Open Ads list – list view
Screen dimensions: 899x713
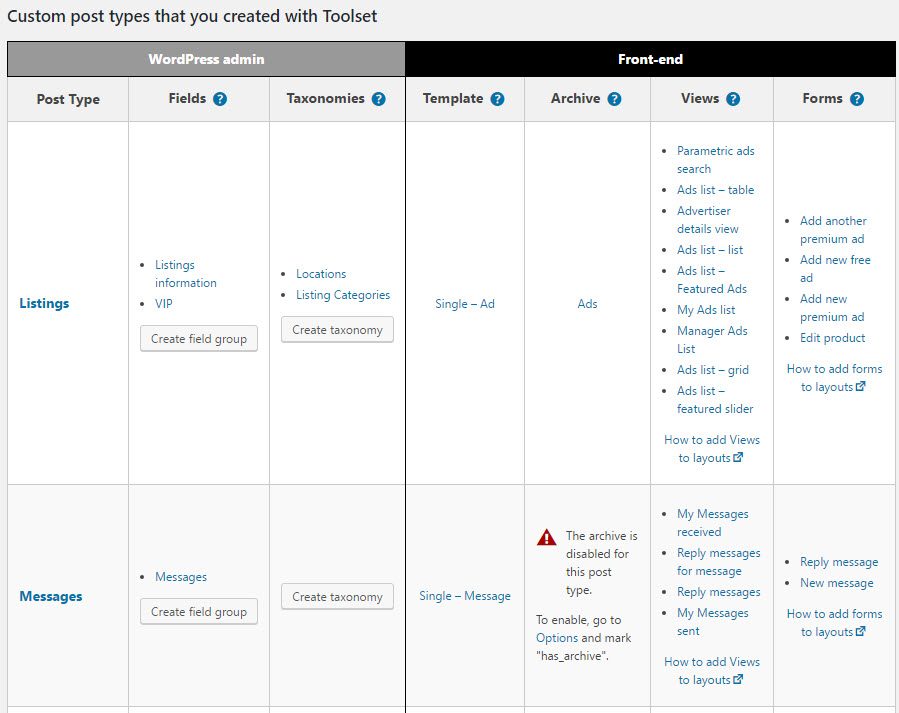pyautogui.click(x=710, y=250)
